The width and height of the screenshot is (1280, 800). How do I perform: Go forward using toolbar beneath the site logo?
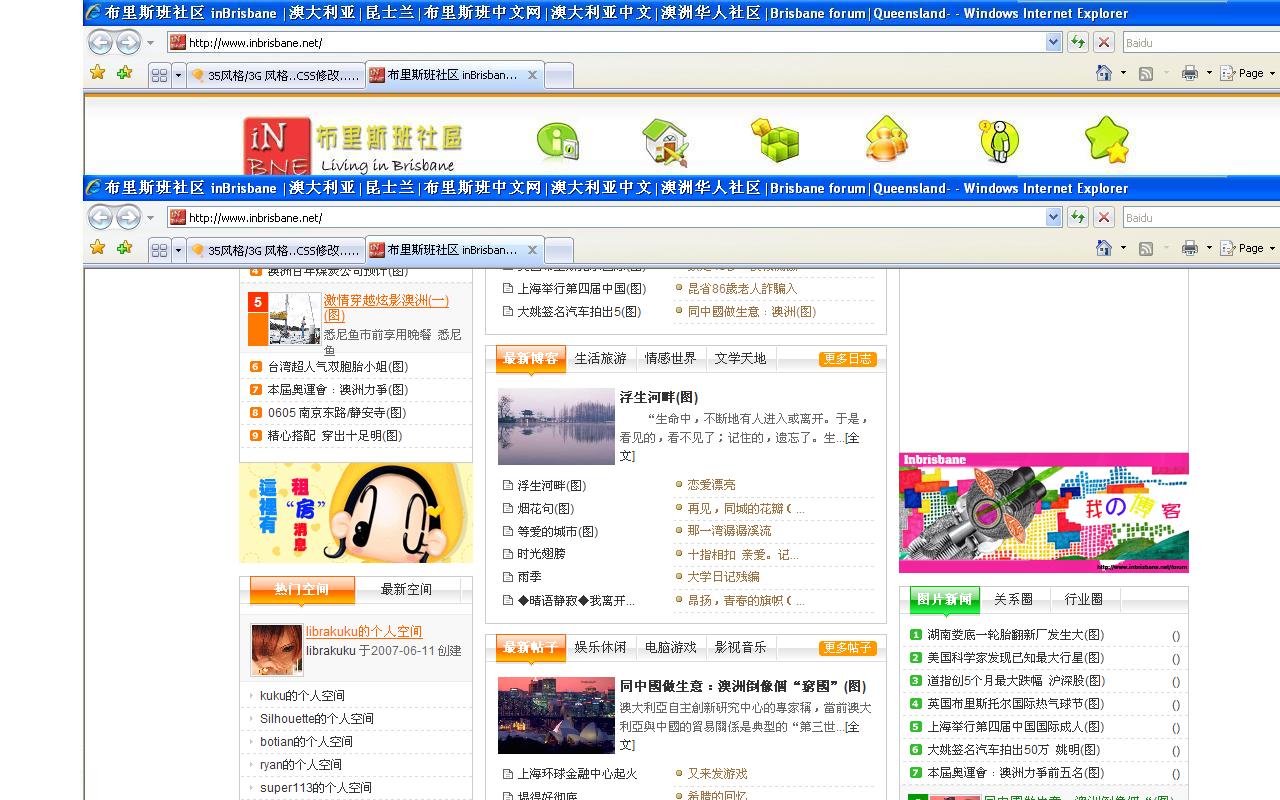[128, 217]
